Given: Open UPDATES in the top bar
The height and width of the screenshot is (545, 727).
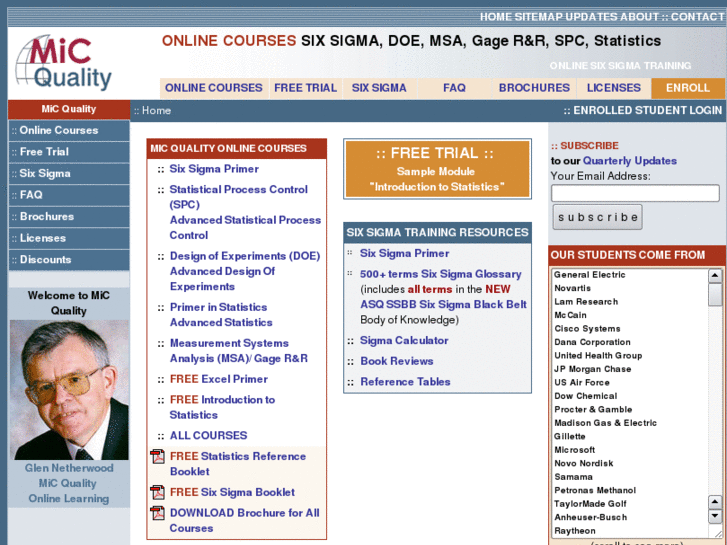Looking at the screenshot, I should point(591,17).
